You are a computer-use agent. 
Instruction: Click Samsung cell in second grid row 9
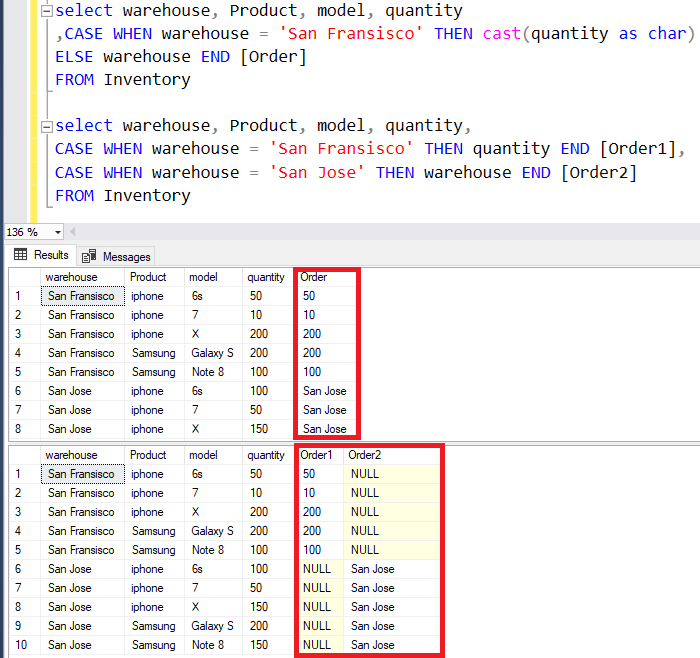pos(154,626)
